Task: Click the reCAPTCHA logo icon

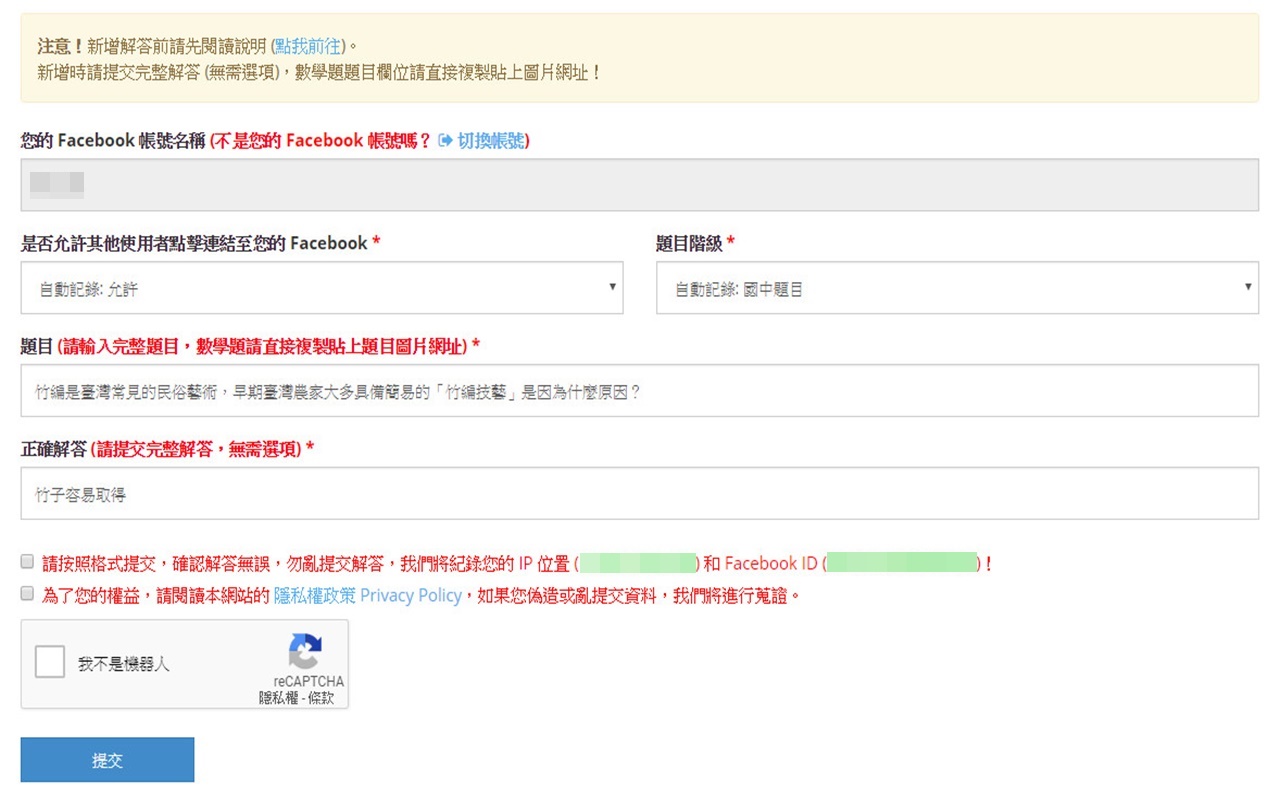Action: 305,650
